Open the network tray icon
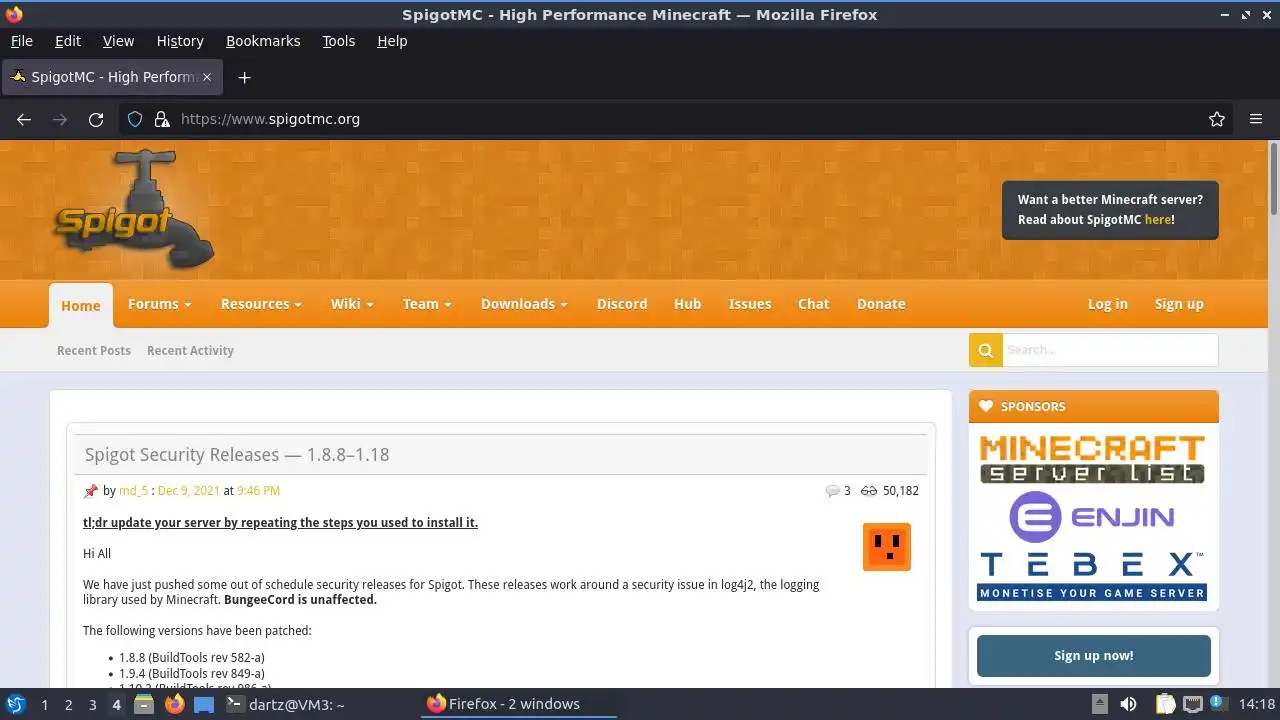 [1192, 704]
